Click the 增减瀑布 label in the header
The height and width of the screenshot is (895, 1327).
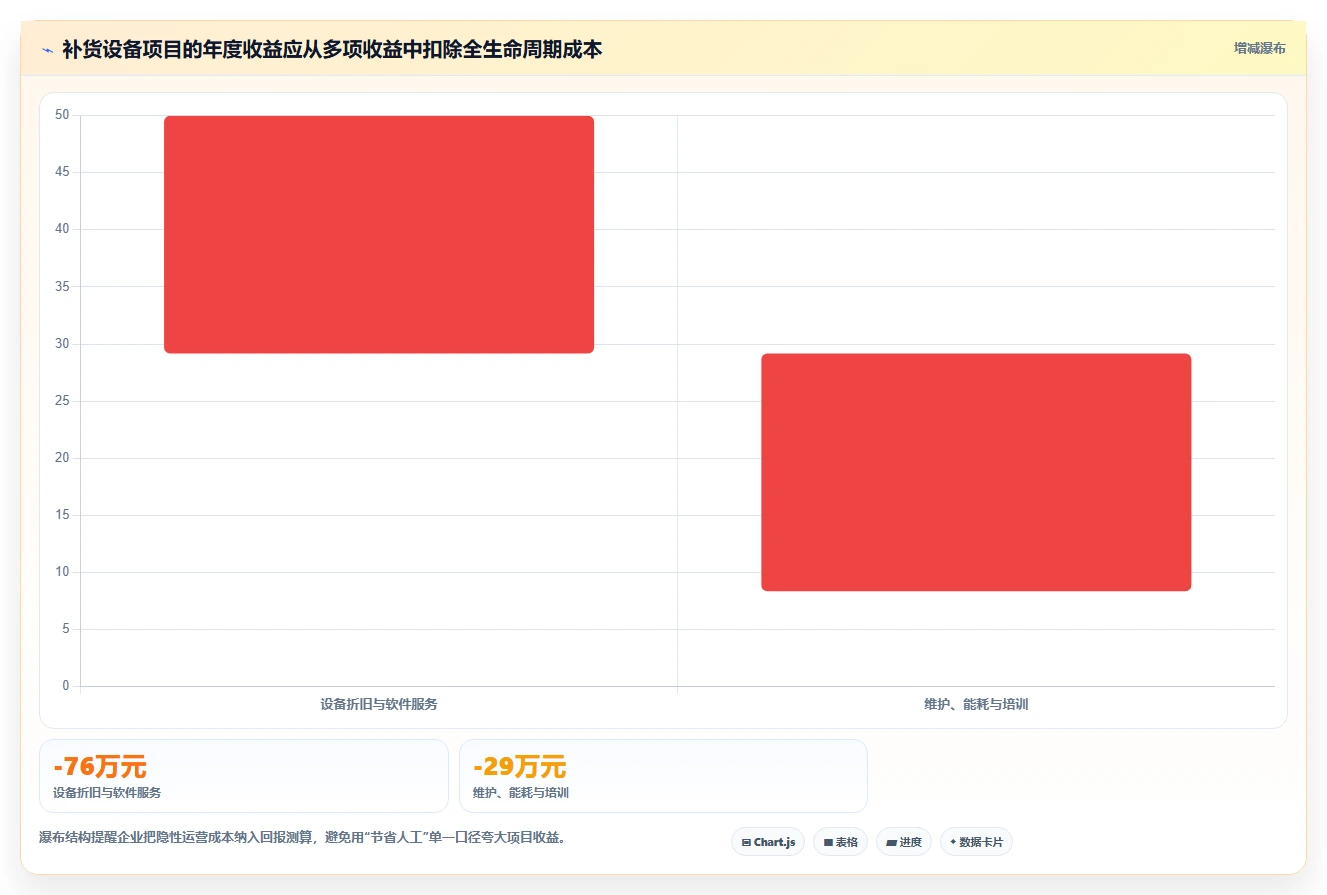tap(1259, 48)
